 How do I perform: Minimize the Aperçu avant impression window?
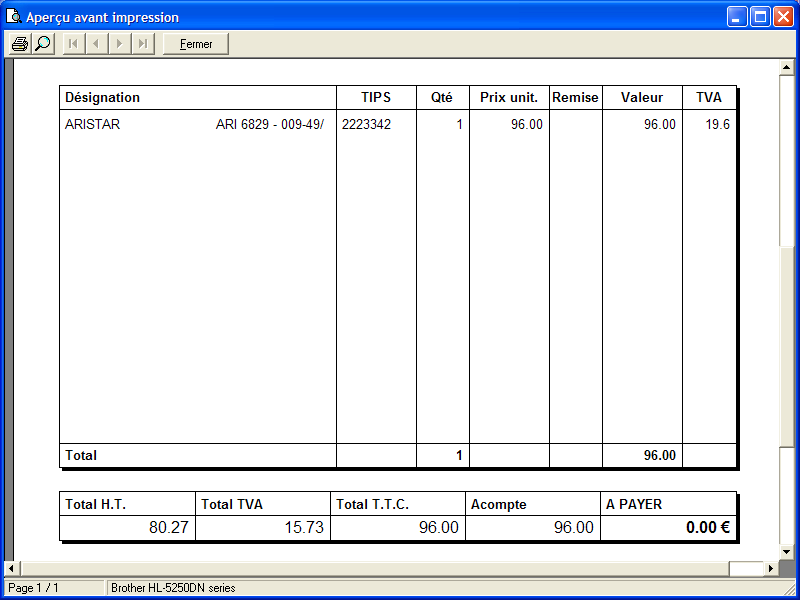[738, 17]
